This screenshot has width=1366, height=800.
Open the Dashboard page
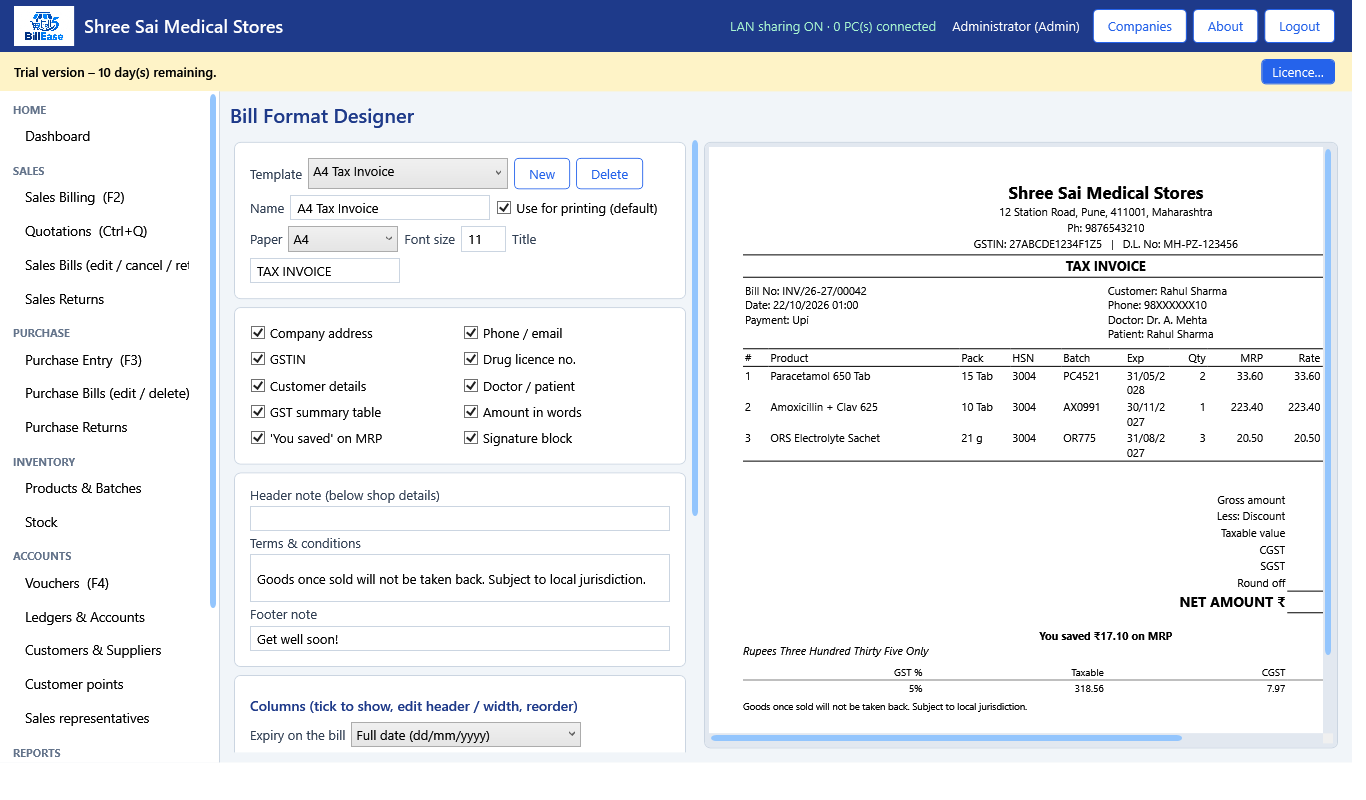click(x=58, y=136)
